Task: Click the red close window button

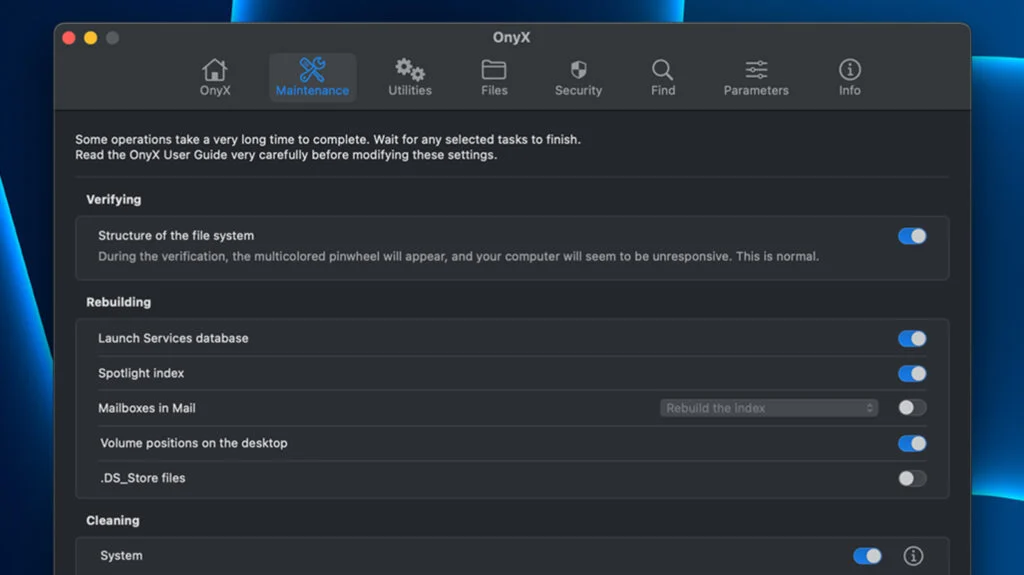Action: point(69,38)
